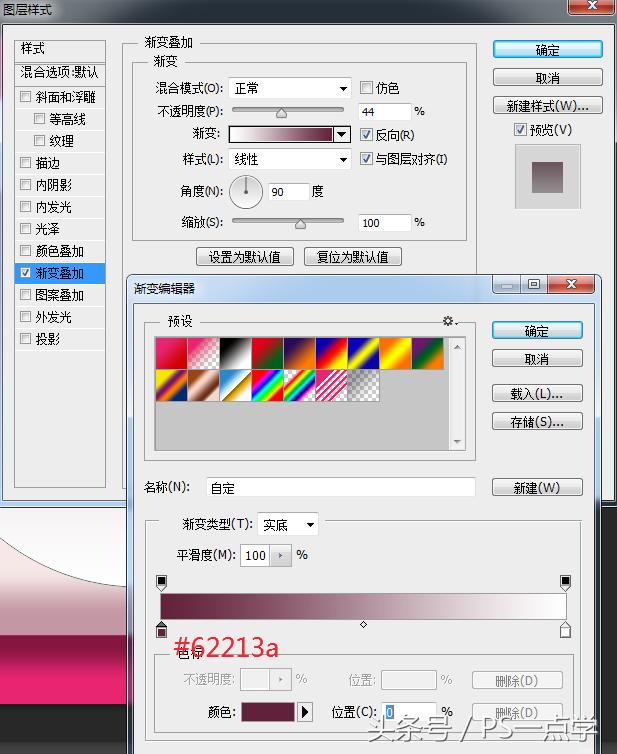Screen dimensions: 617x754
Task: Click Load (载入) gradients button
Action: point(537,393)
